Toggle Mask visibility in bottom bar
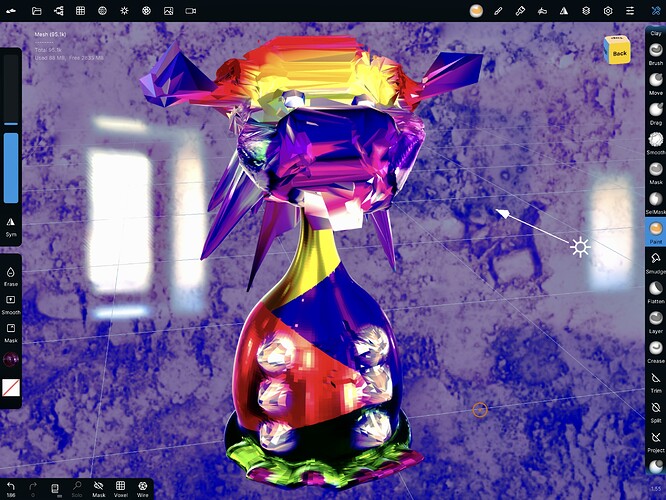The image size is (666, 500). coord(99,489)
